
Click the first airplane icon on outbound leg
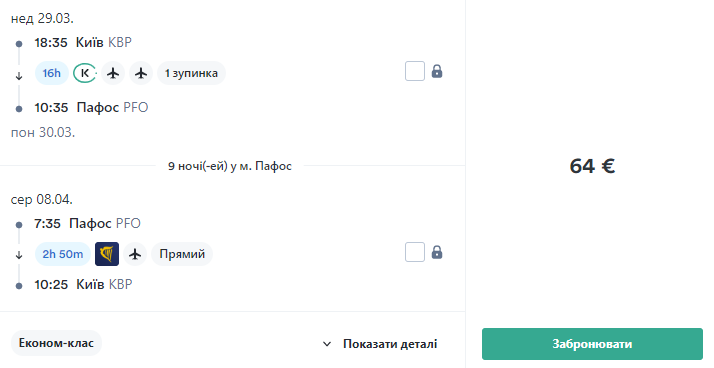[x=113, y=73]
